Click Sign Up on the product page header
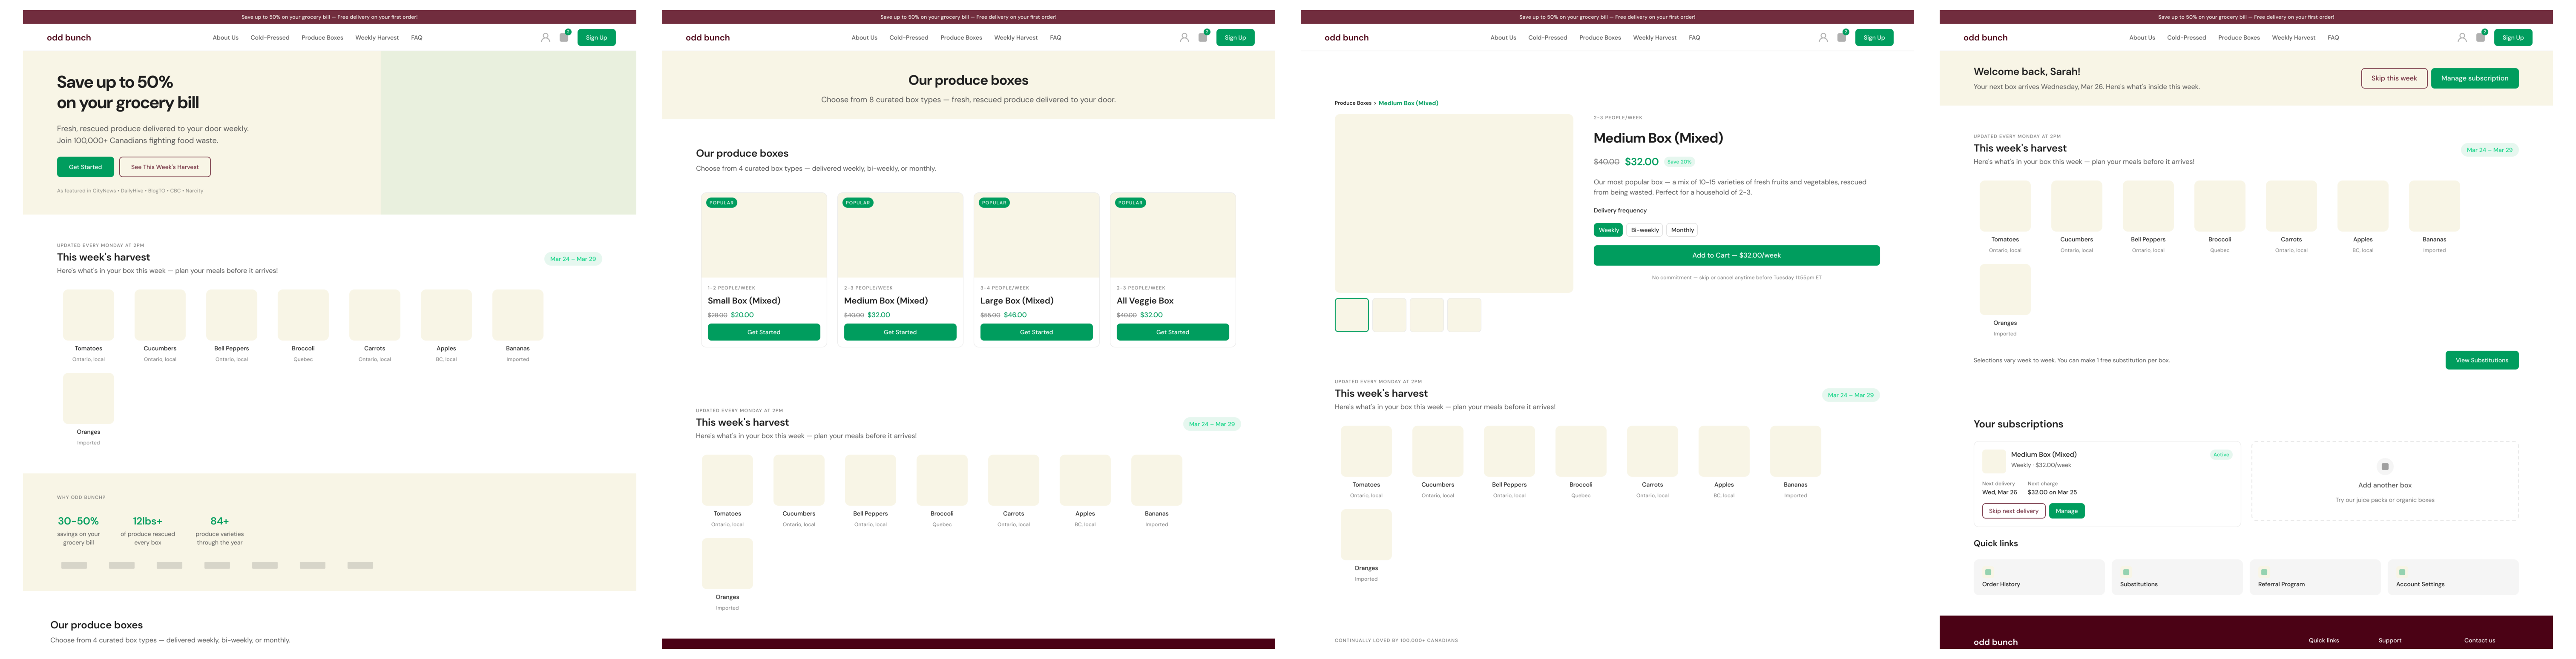The height and width of the screenshot is (659, 2576). (1874, 37)
